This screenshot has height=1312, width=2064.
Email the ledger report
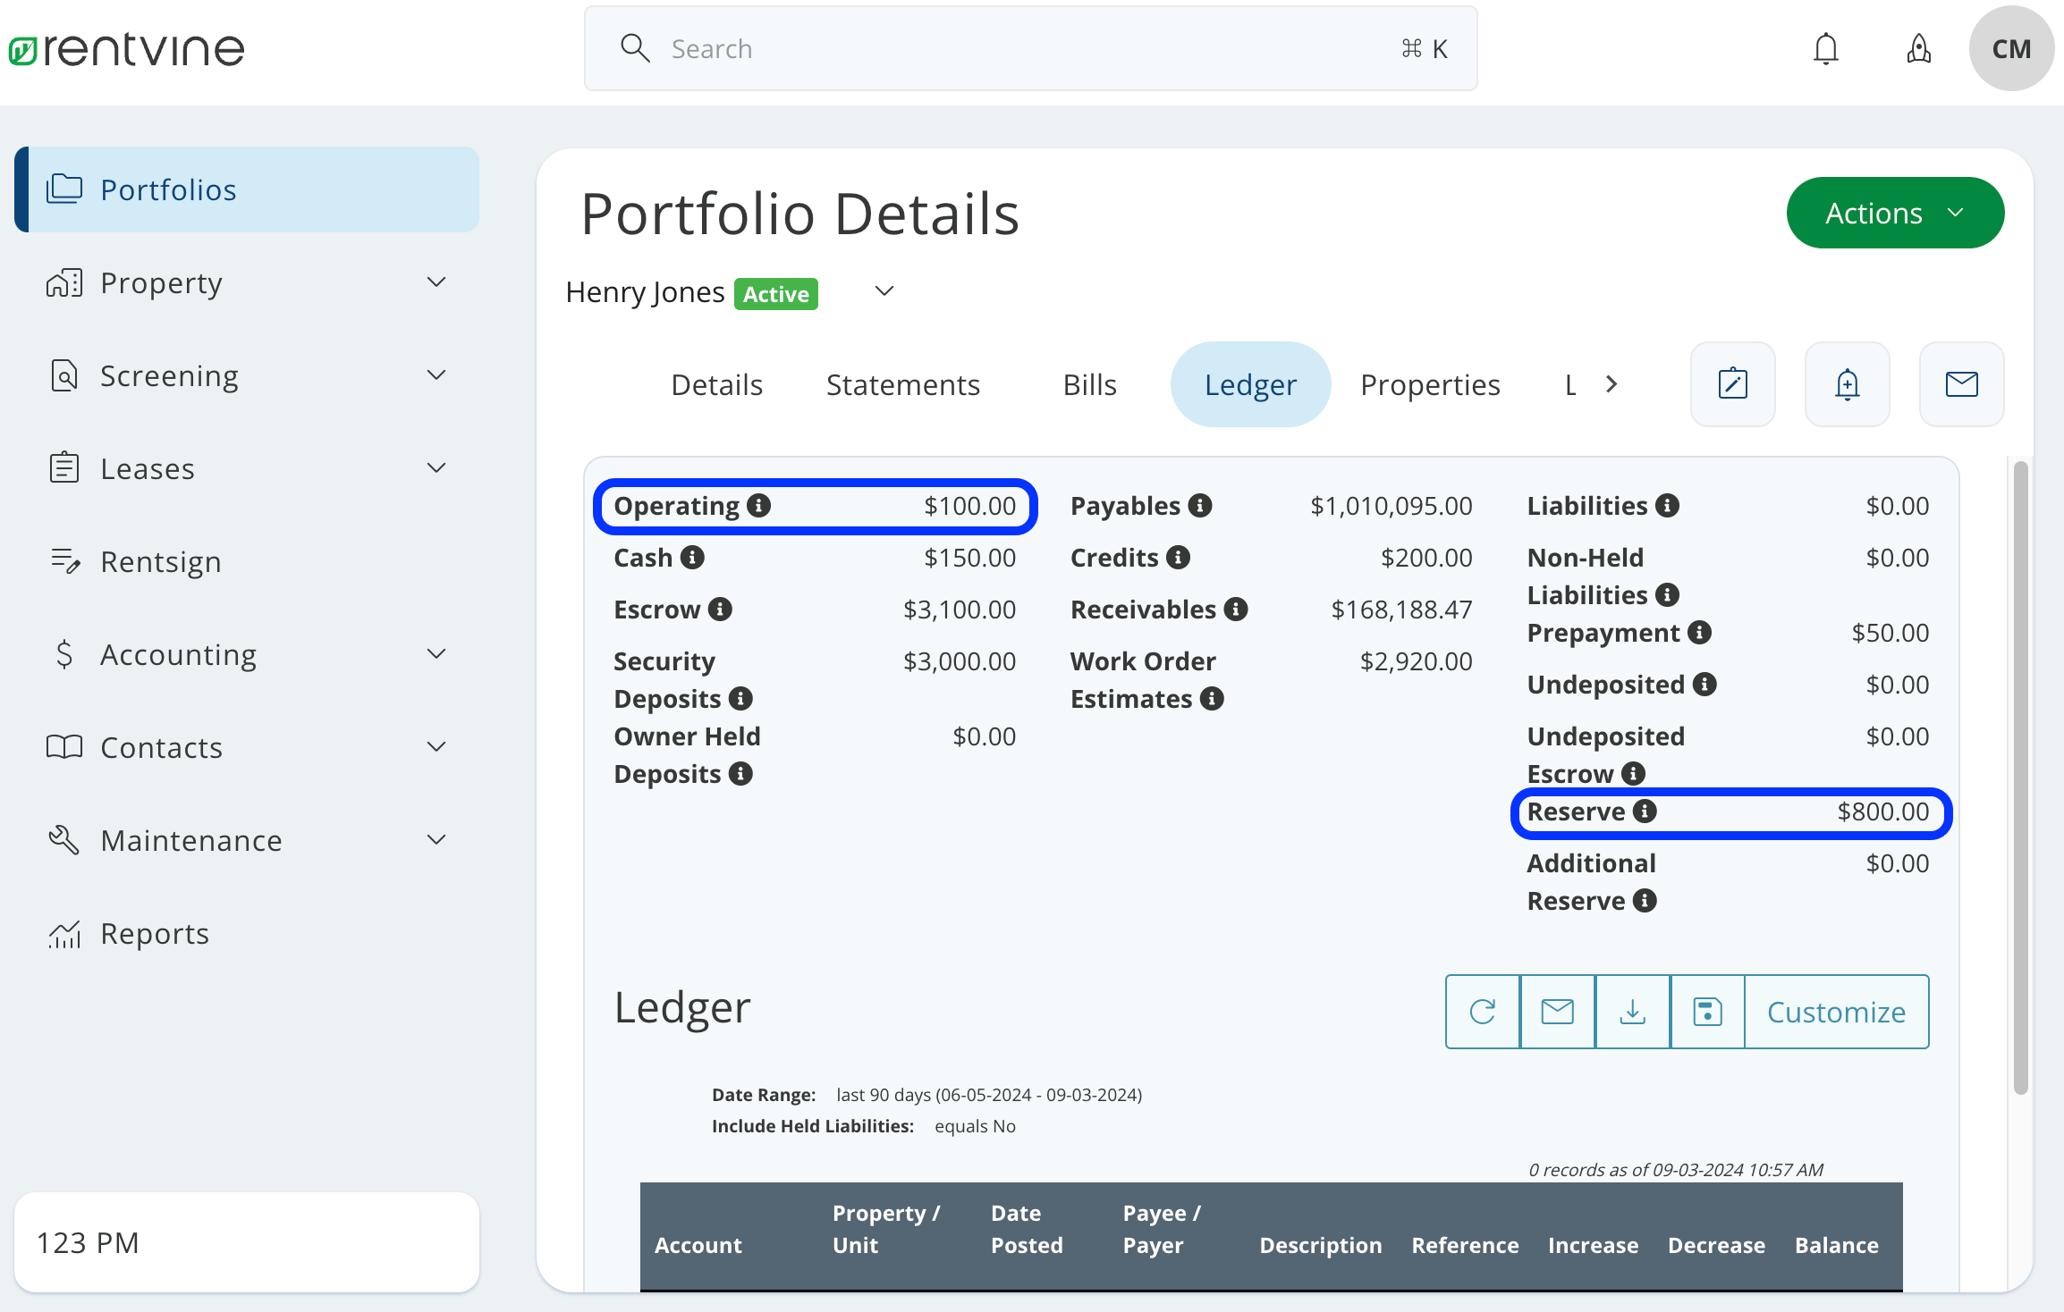[x=1557, y=1012]
